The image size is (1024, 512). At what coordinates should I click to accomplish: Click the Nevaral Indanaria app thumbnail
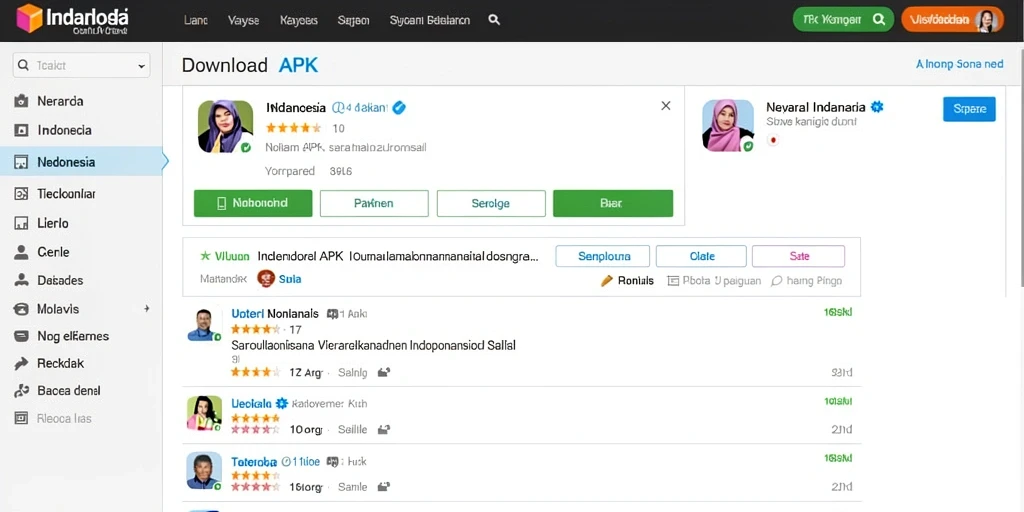click(728, 125)
